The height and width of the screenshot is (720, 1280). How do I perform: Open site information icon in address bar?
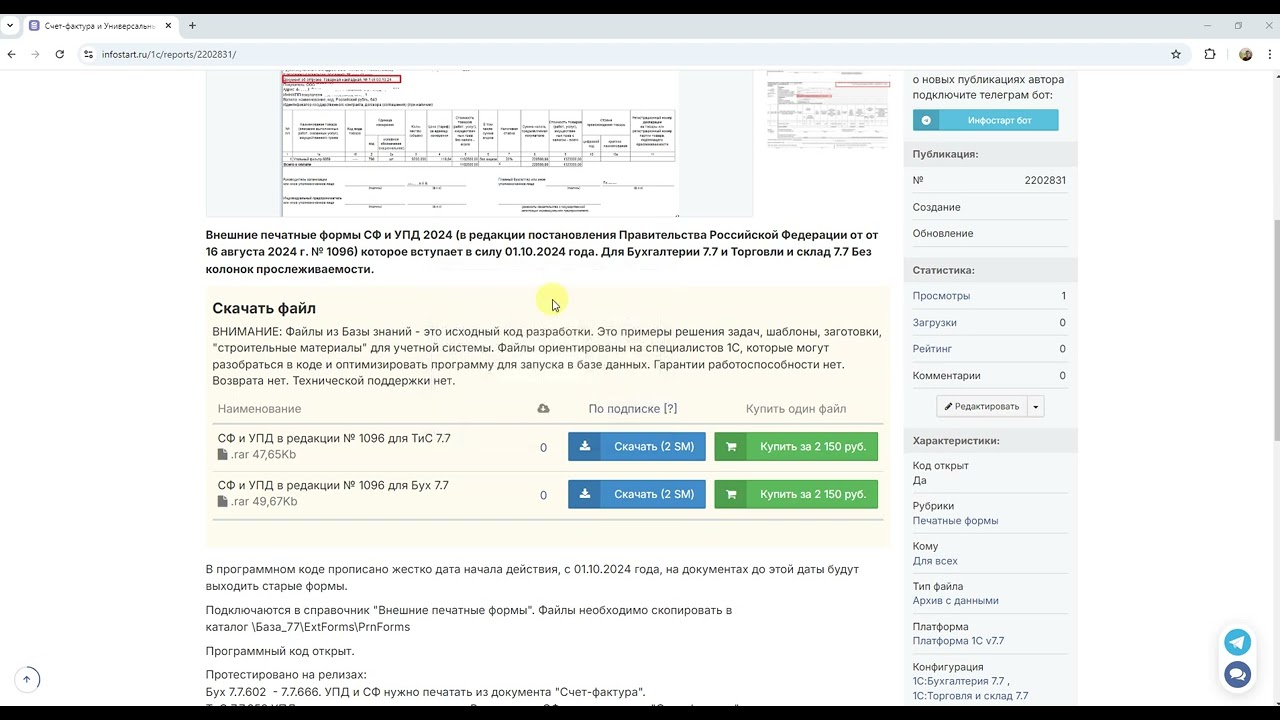pyautogui.click(x=88, y=54)
